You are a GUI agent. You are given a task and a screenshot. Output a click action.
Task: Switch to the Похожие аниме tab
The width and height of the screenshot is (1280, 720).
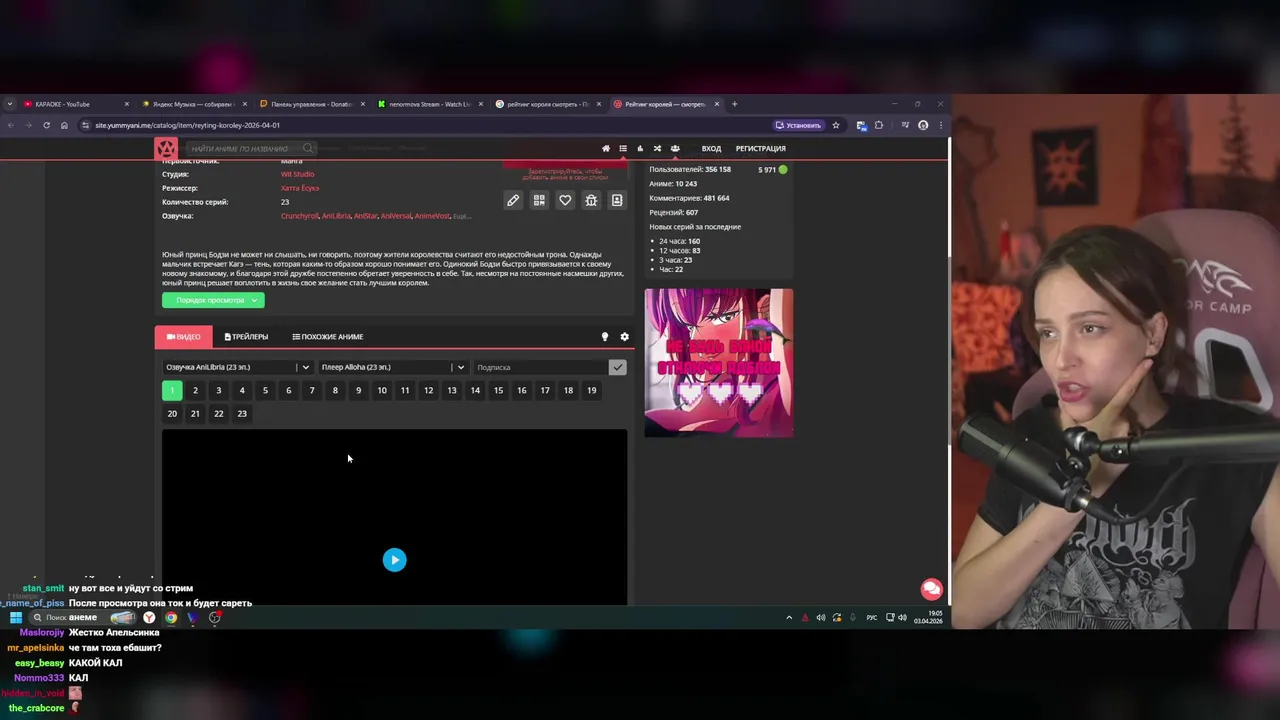[328, 337]
